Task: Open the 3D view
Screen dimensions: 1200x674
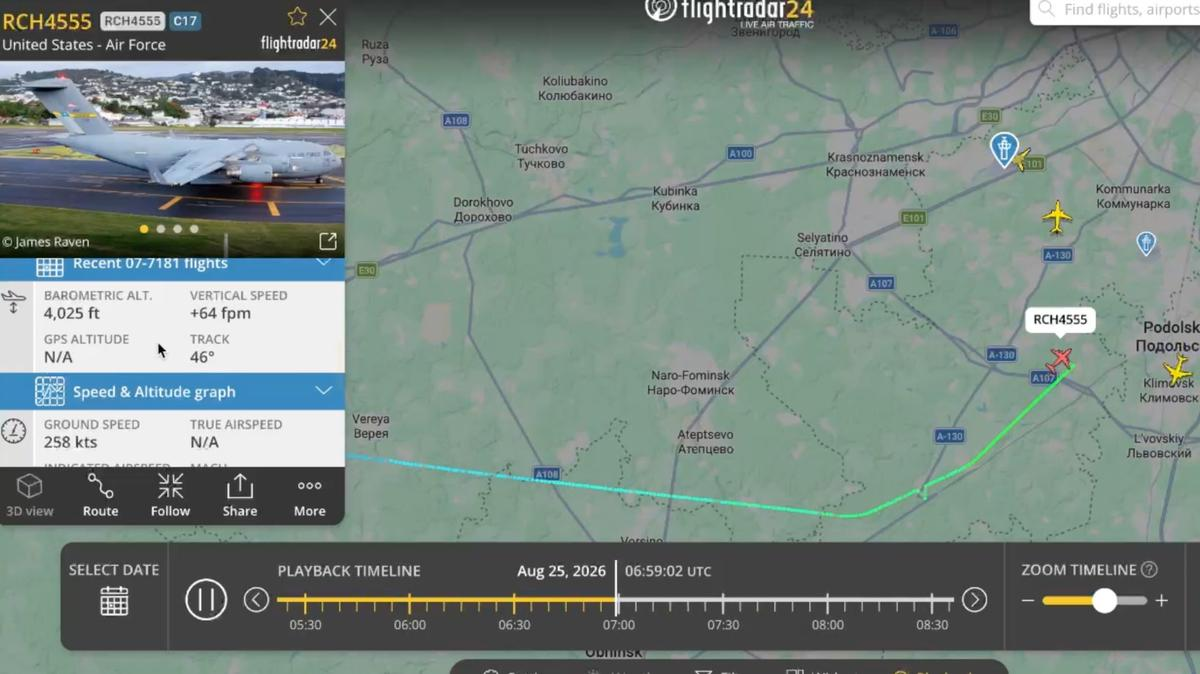Action: (x=30, y=495)
